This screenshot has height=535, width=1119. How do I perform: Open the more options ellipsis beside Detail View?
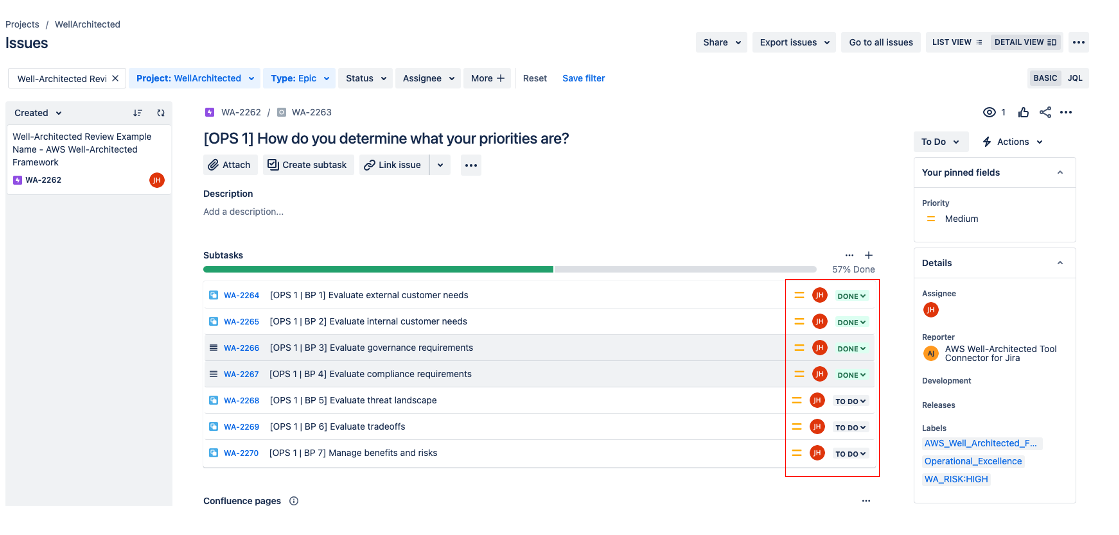1078,43
